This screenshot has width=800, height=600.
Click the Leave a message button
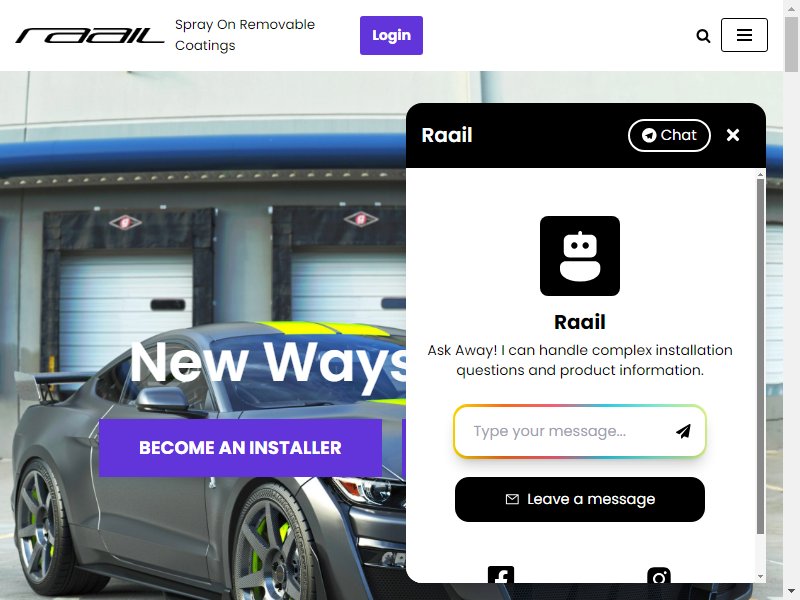click(x=580, y=499)
